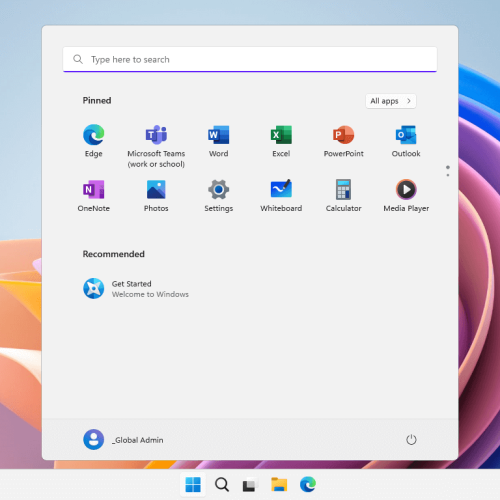Viewport: 500px width, 500px height.
Task: Launch PowerPoint from pinned apps
Action: tap(343, 141)
